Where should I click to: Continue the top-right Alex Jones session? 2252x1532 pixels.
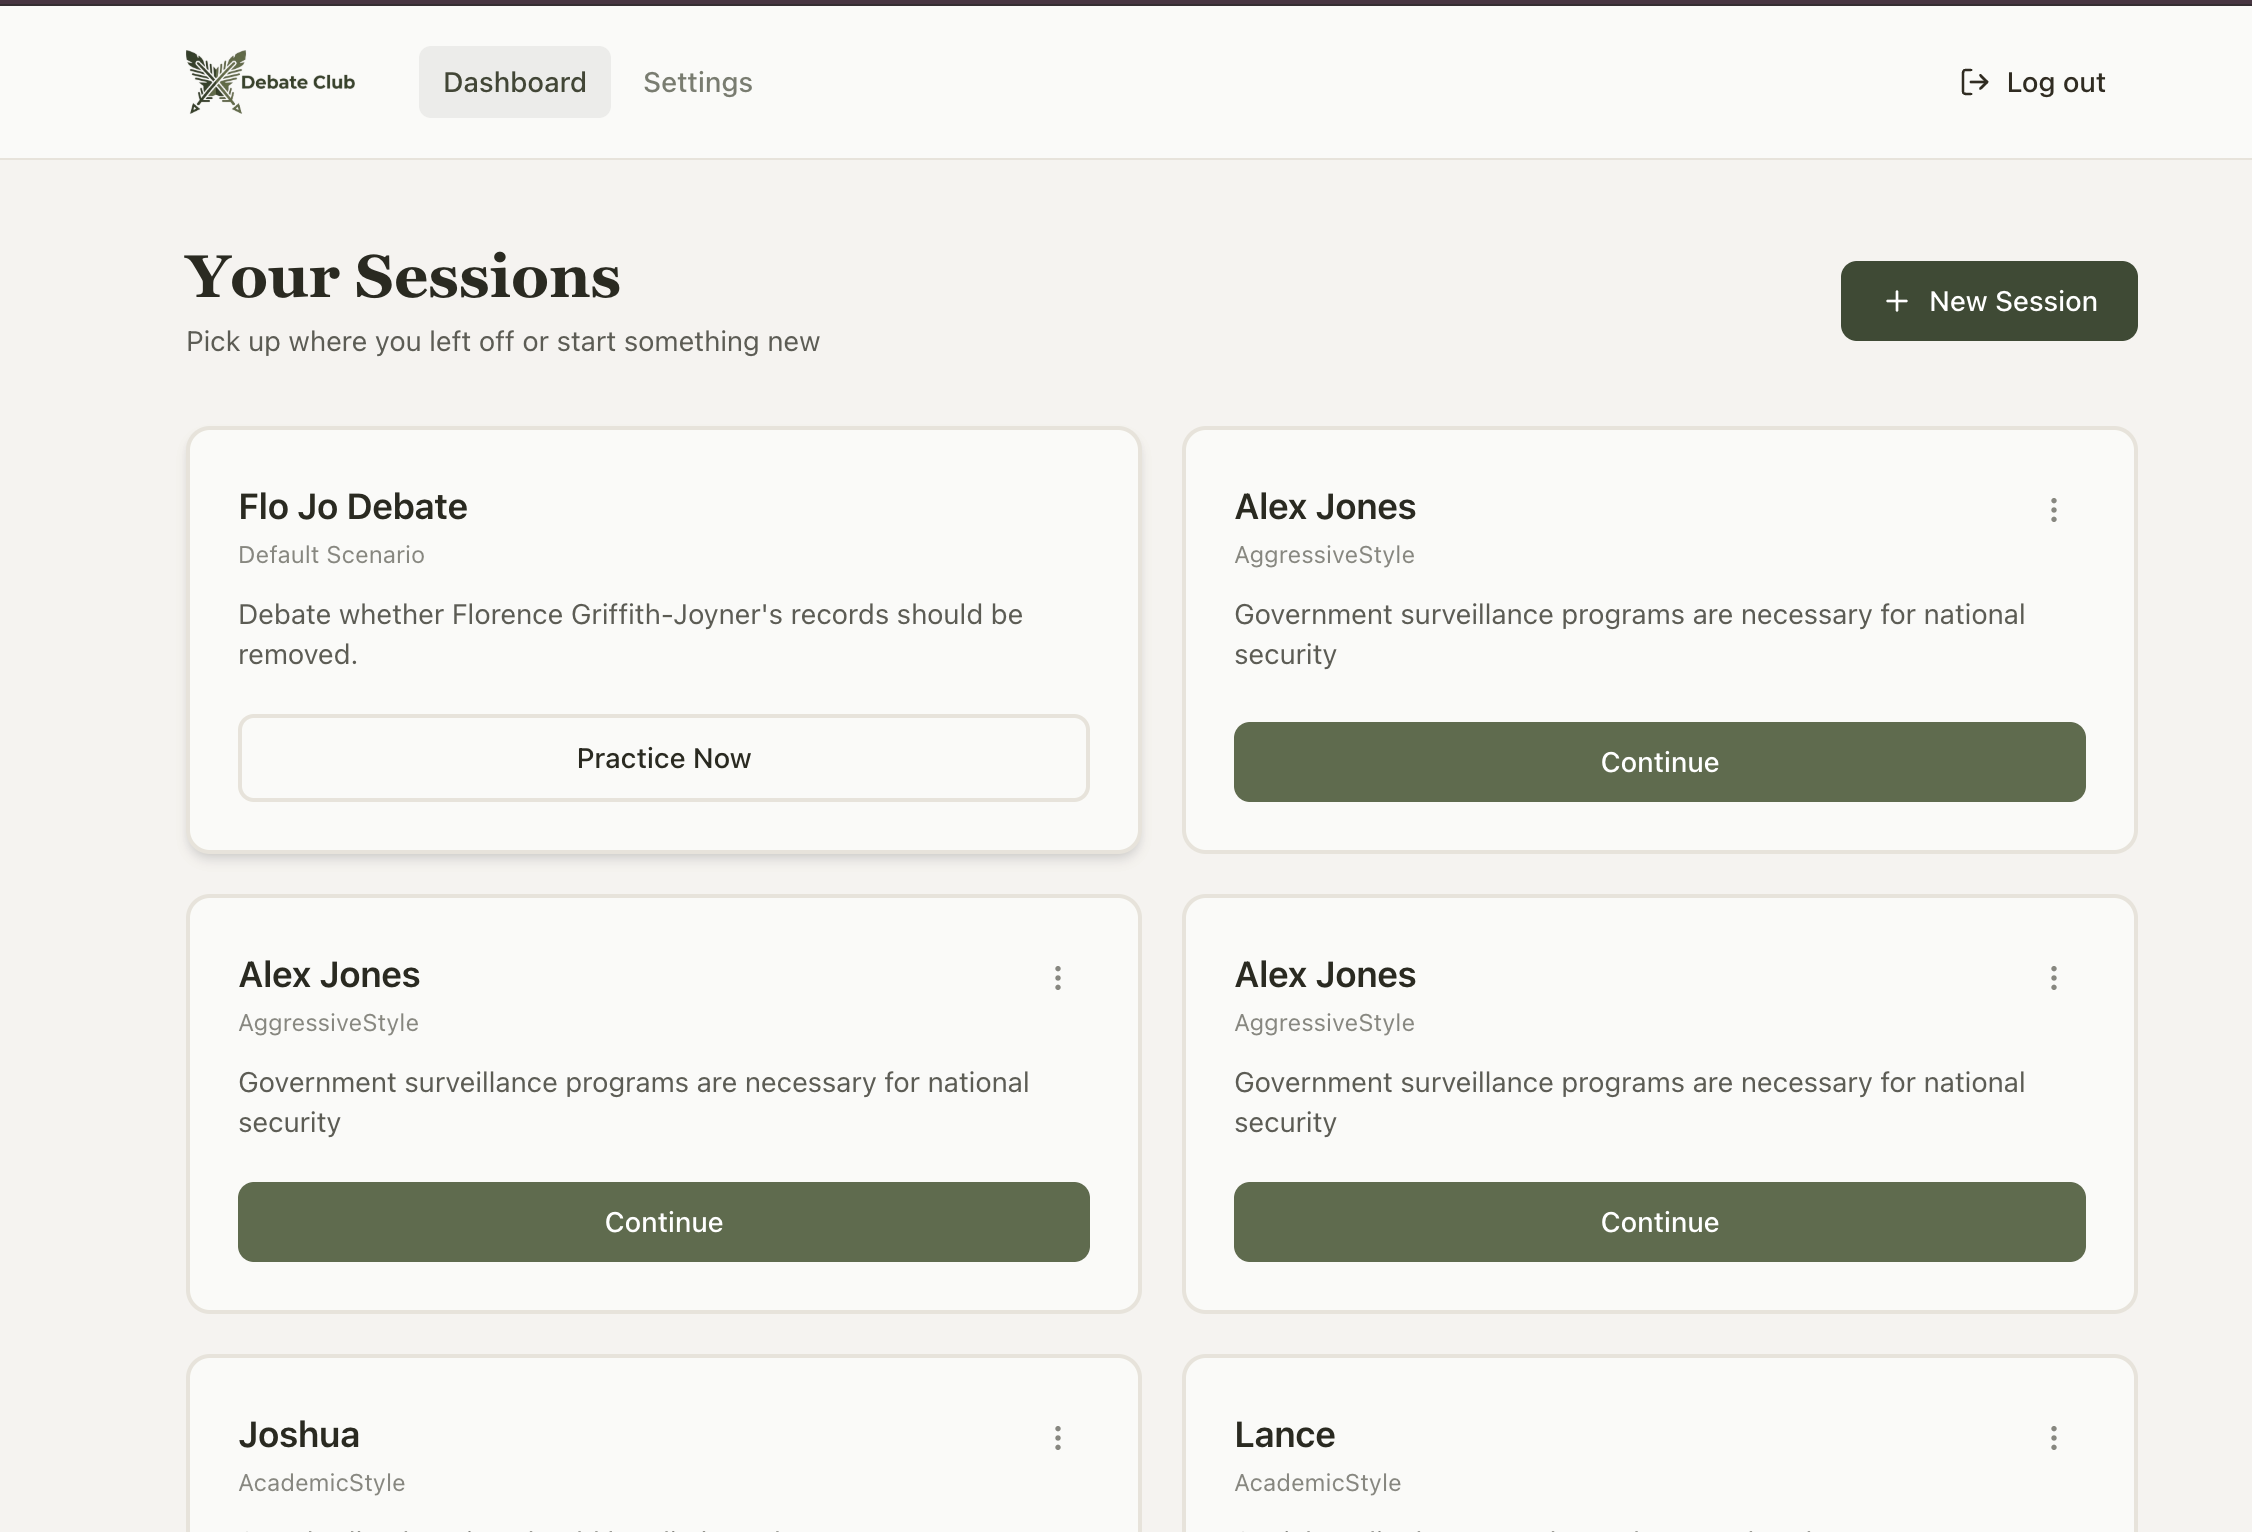tap(1659, 762)
